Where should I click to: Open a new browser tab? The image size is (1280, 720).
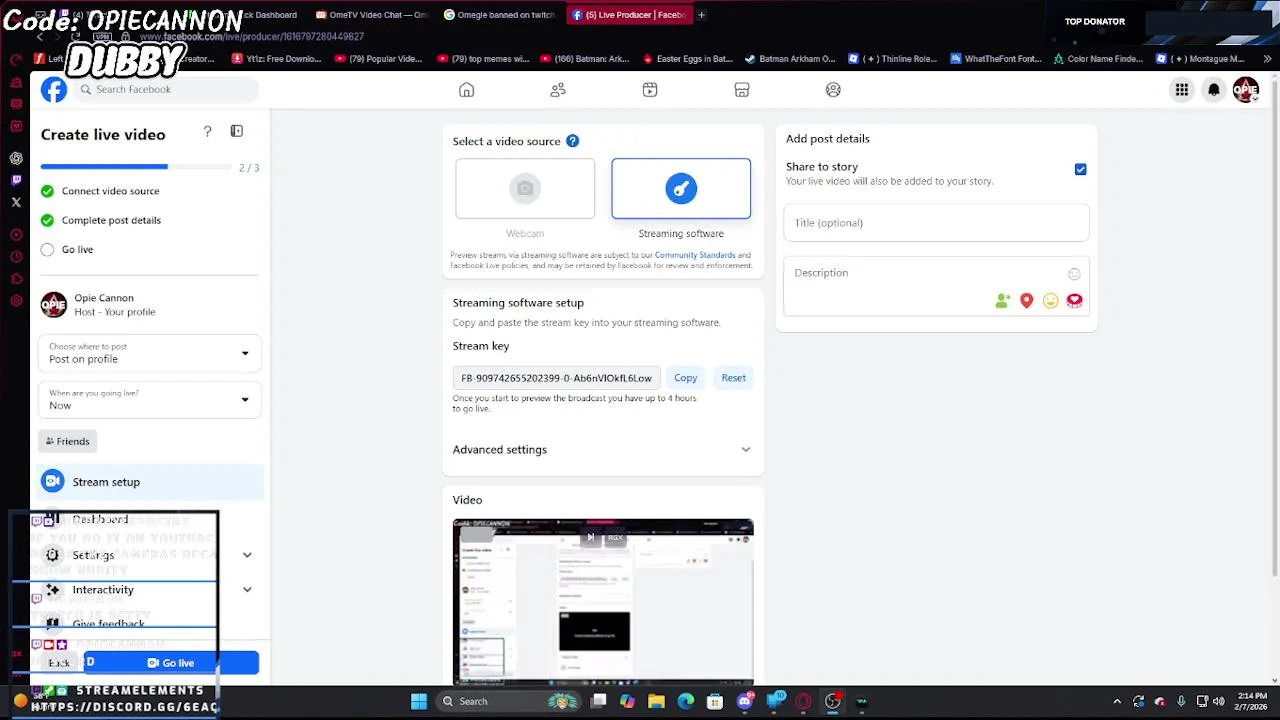701,15
